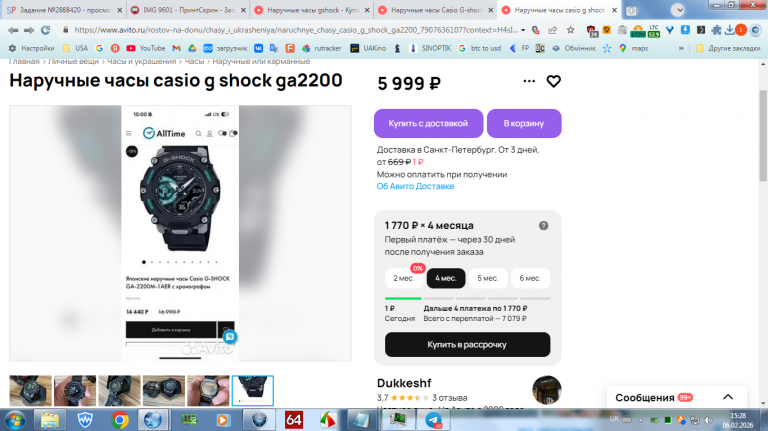Select the 5 мес. installment option
The height and width of the screenshot is (431, 768).
point(488,278)
